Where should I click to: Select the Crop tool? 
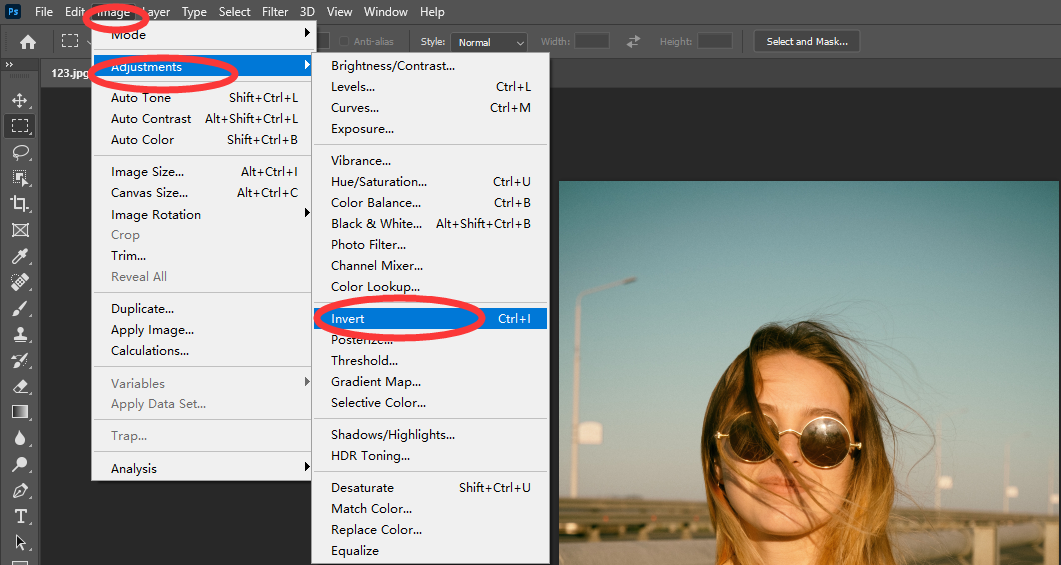(20, 204)
